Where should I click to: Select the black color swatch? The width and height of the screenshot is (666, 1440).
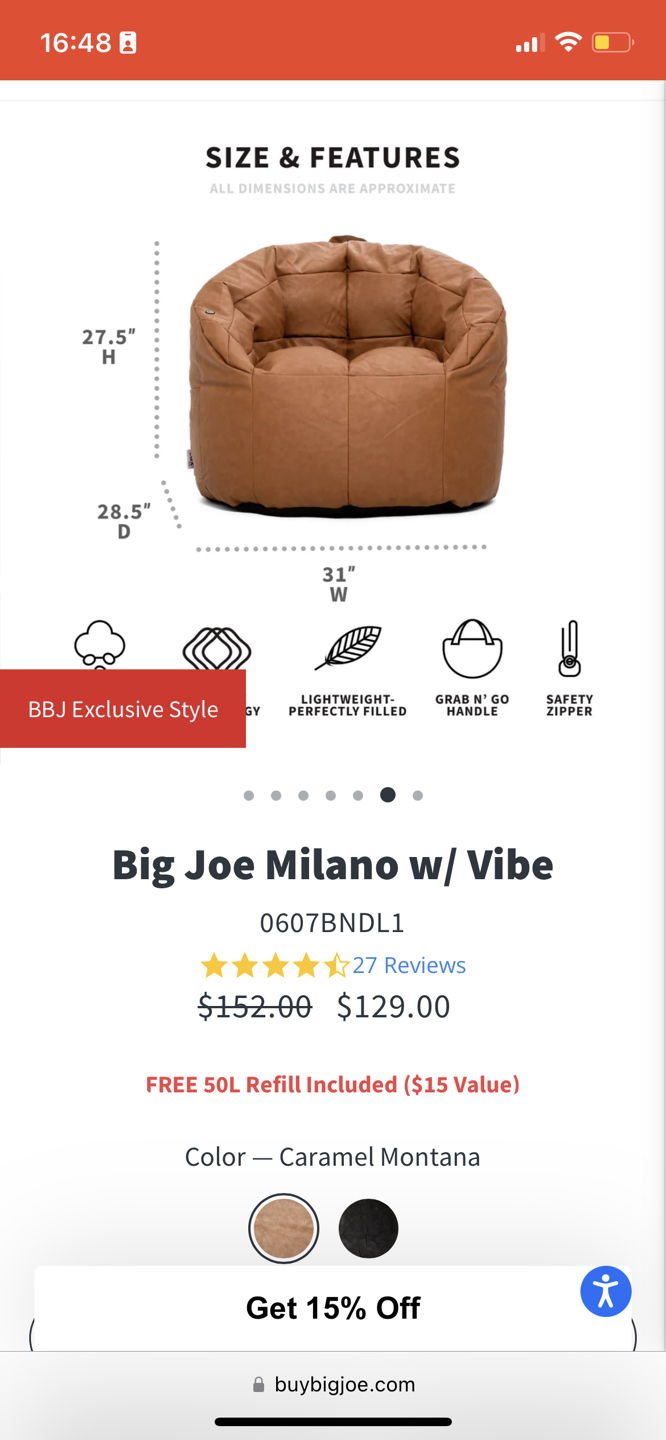point(368,1228)
